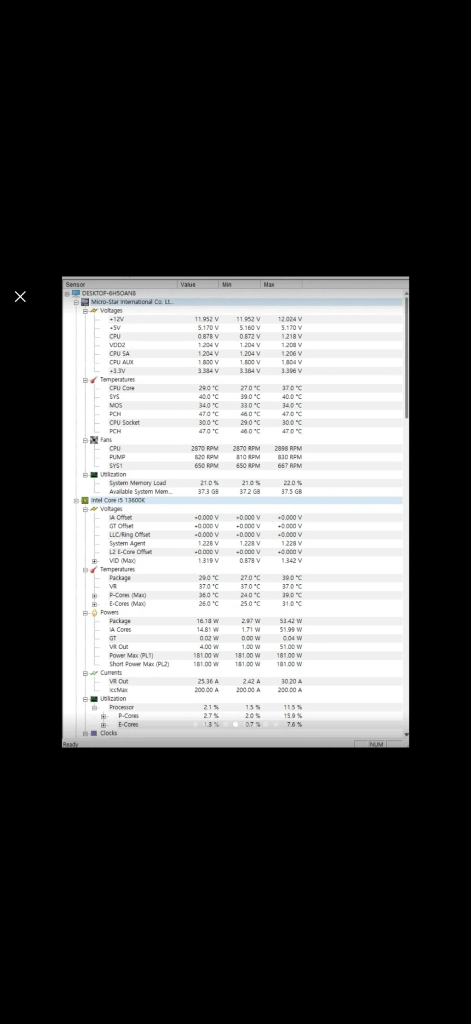Click the Value column header

[x=198, y=285]
